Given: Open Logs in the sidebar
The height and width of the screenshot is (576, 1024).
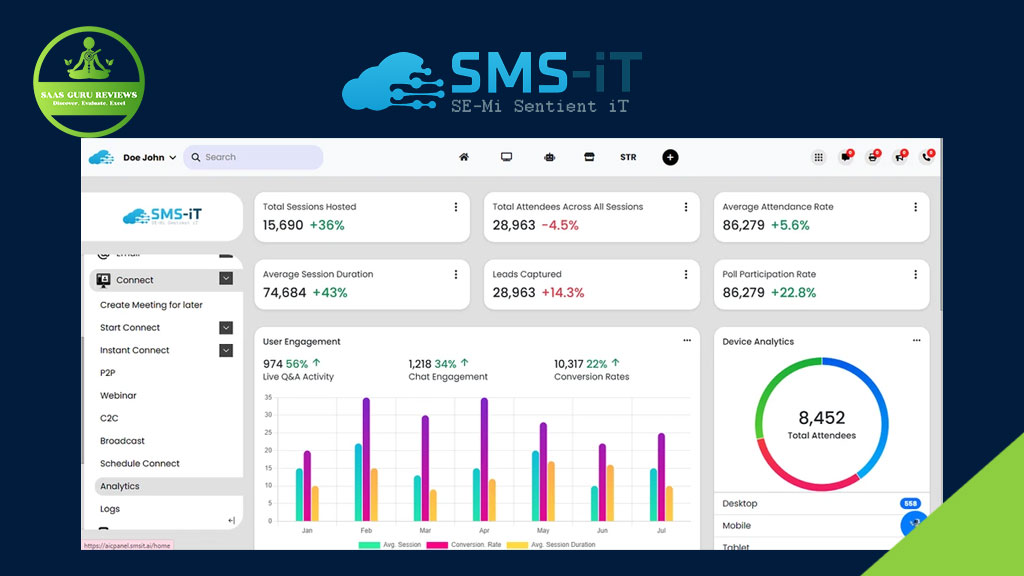Looking at the screenshot, I should [x=110, y=509].
